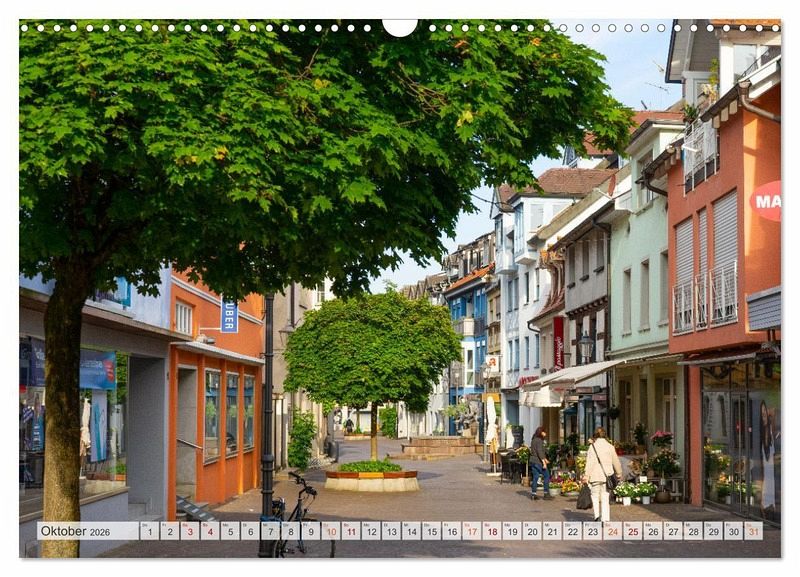800x577 pixels.
Task: Select day 1 in the calendar strip
Action: click(149, 531)
